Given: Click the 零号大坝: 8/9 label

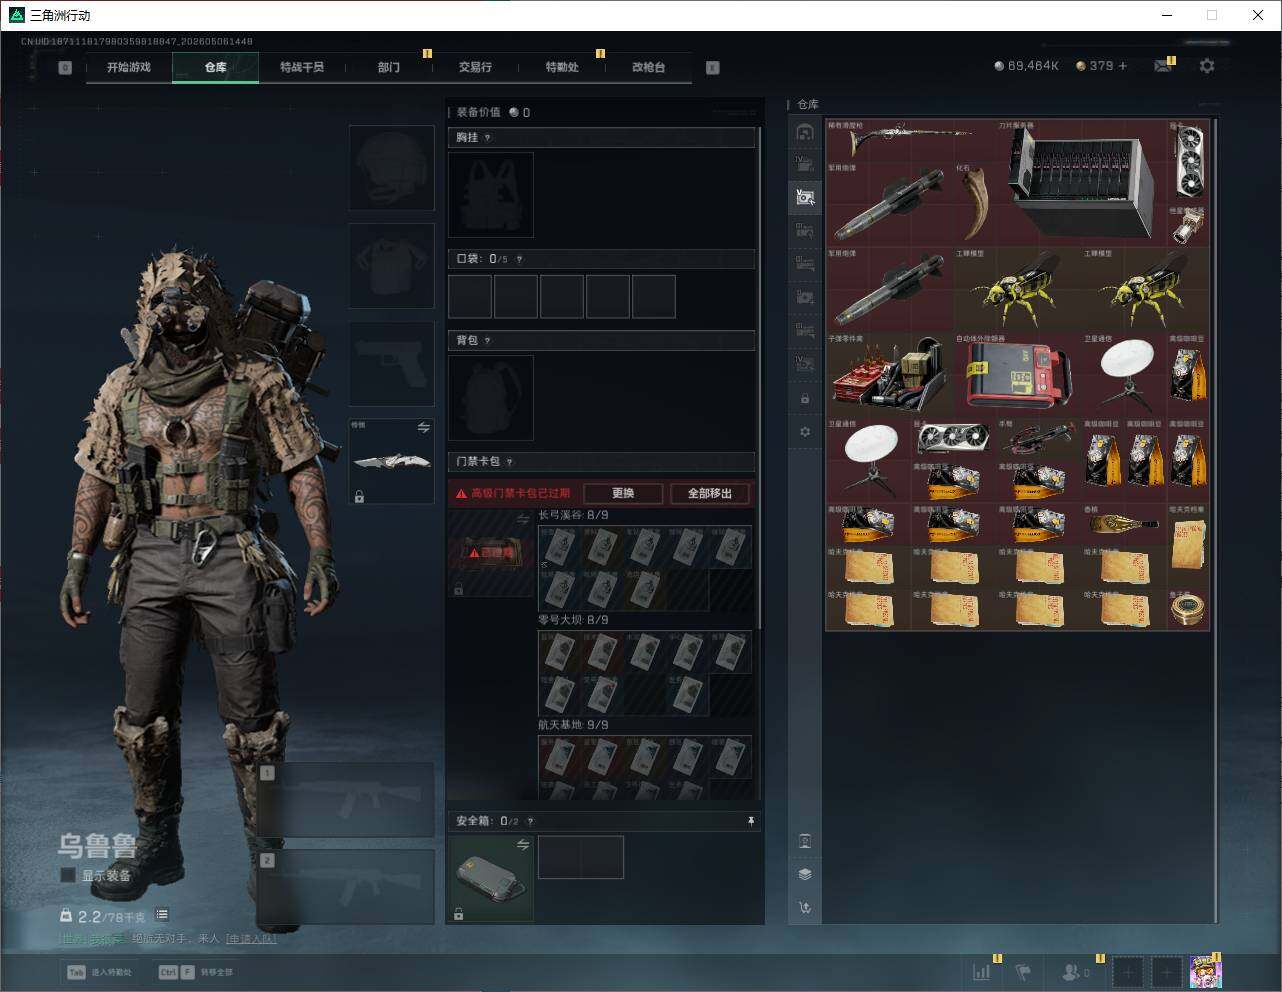Looking at the screenshot, I should (573, 620).
